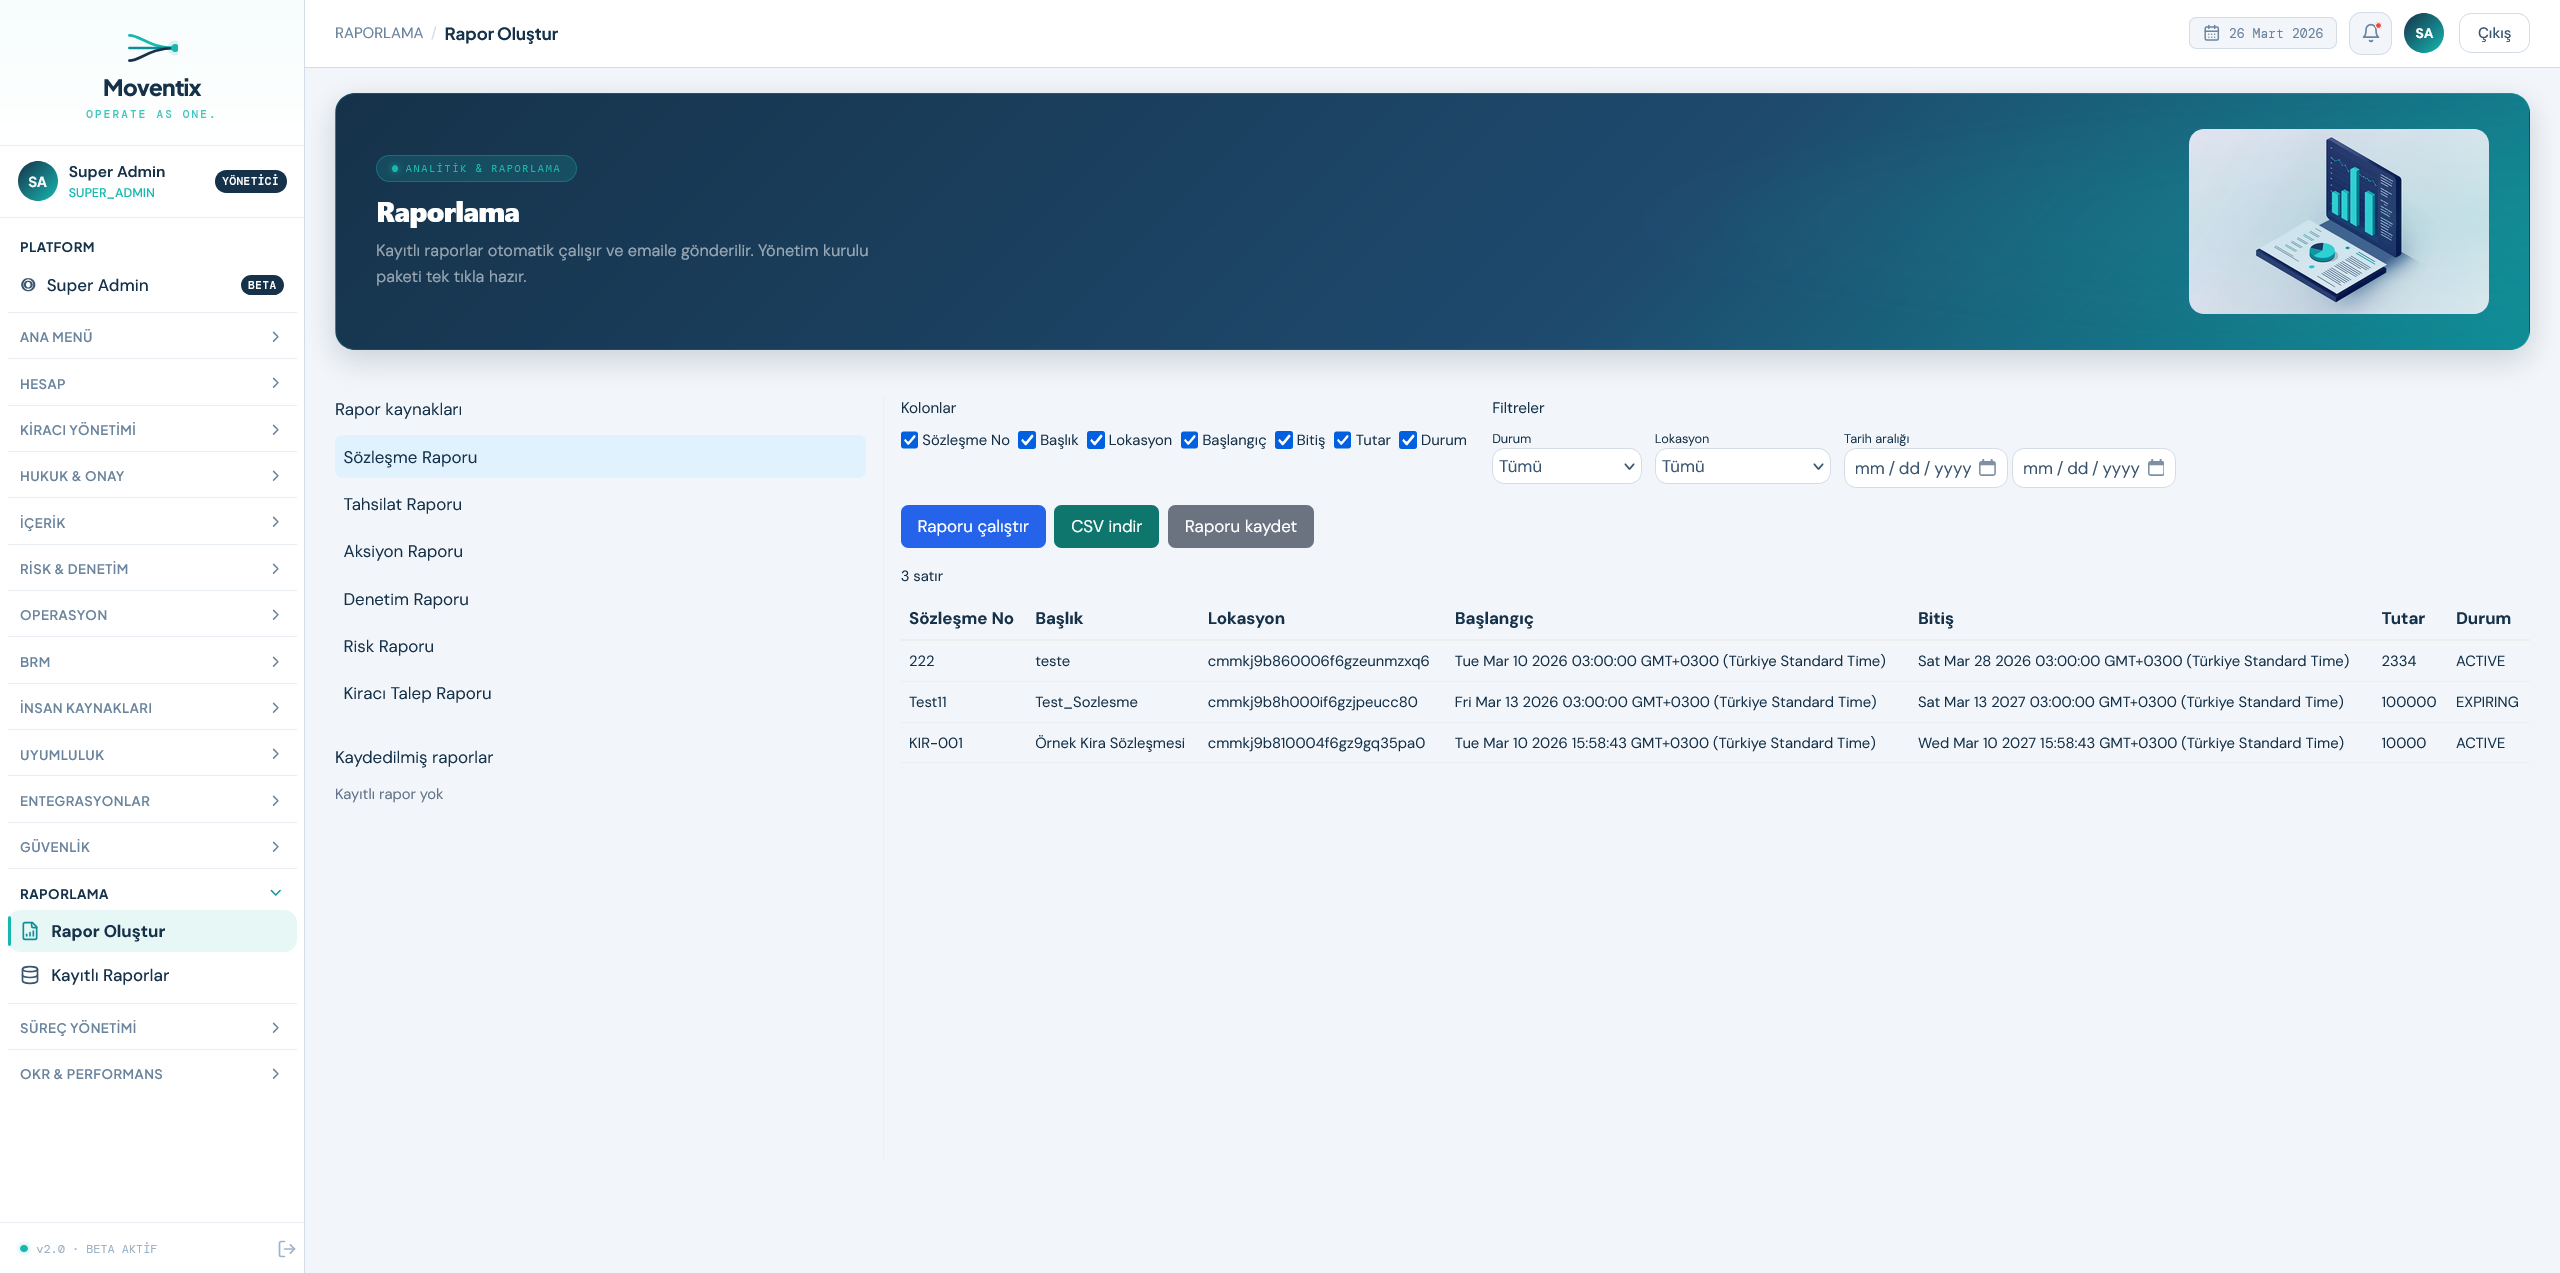The image size is (2560, 1273).
Task: Open the SA user avatar in header
Action: (x=2424, y=33)
